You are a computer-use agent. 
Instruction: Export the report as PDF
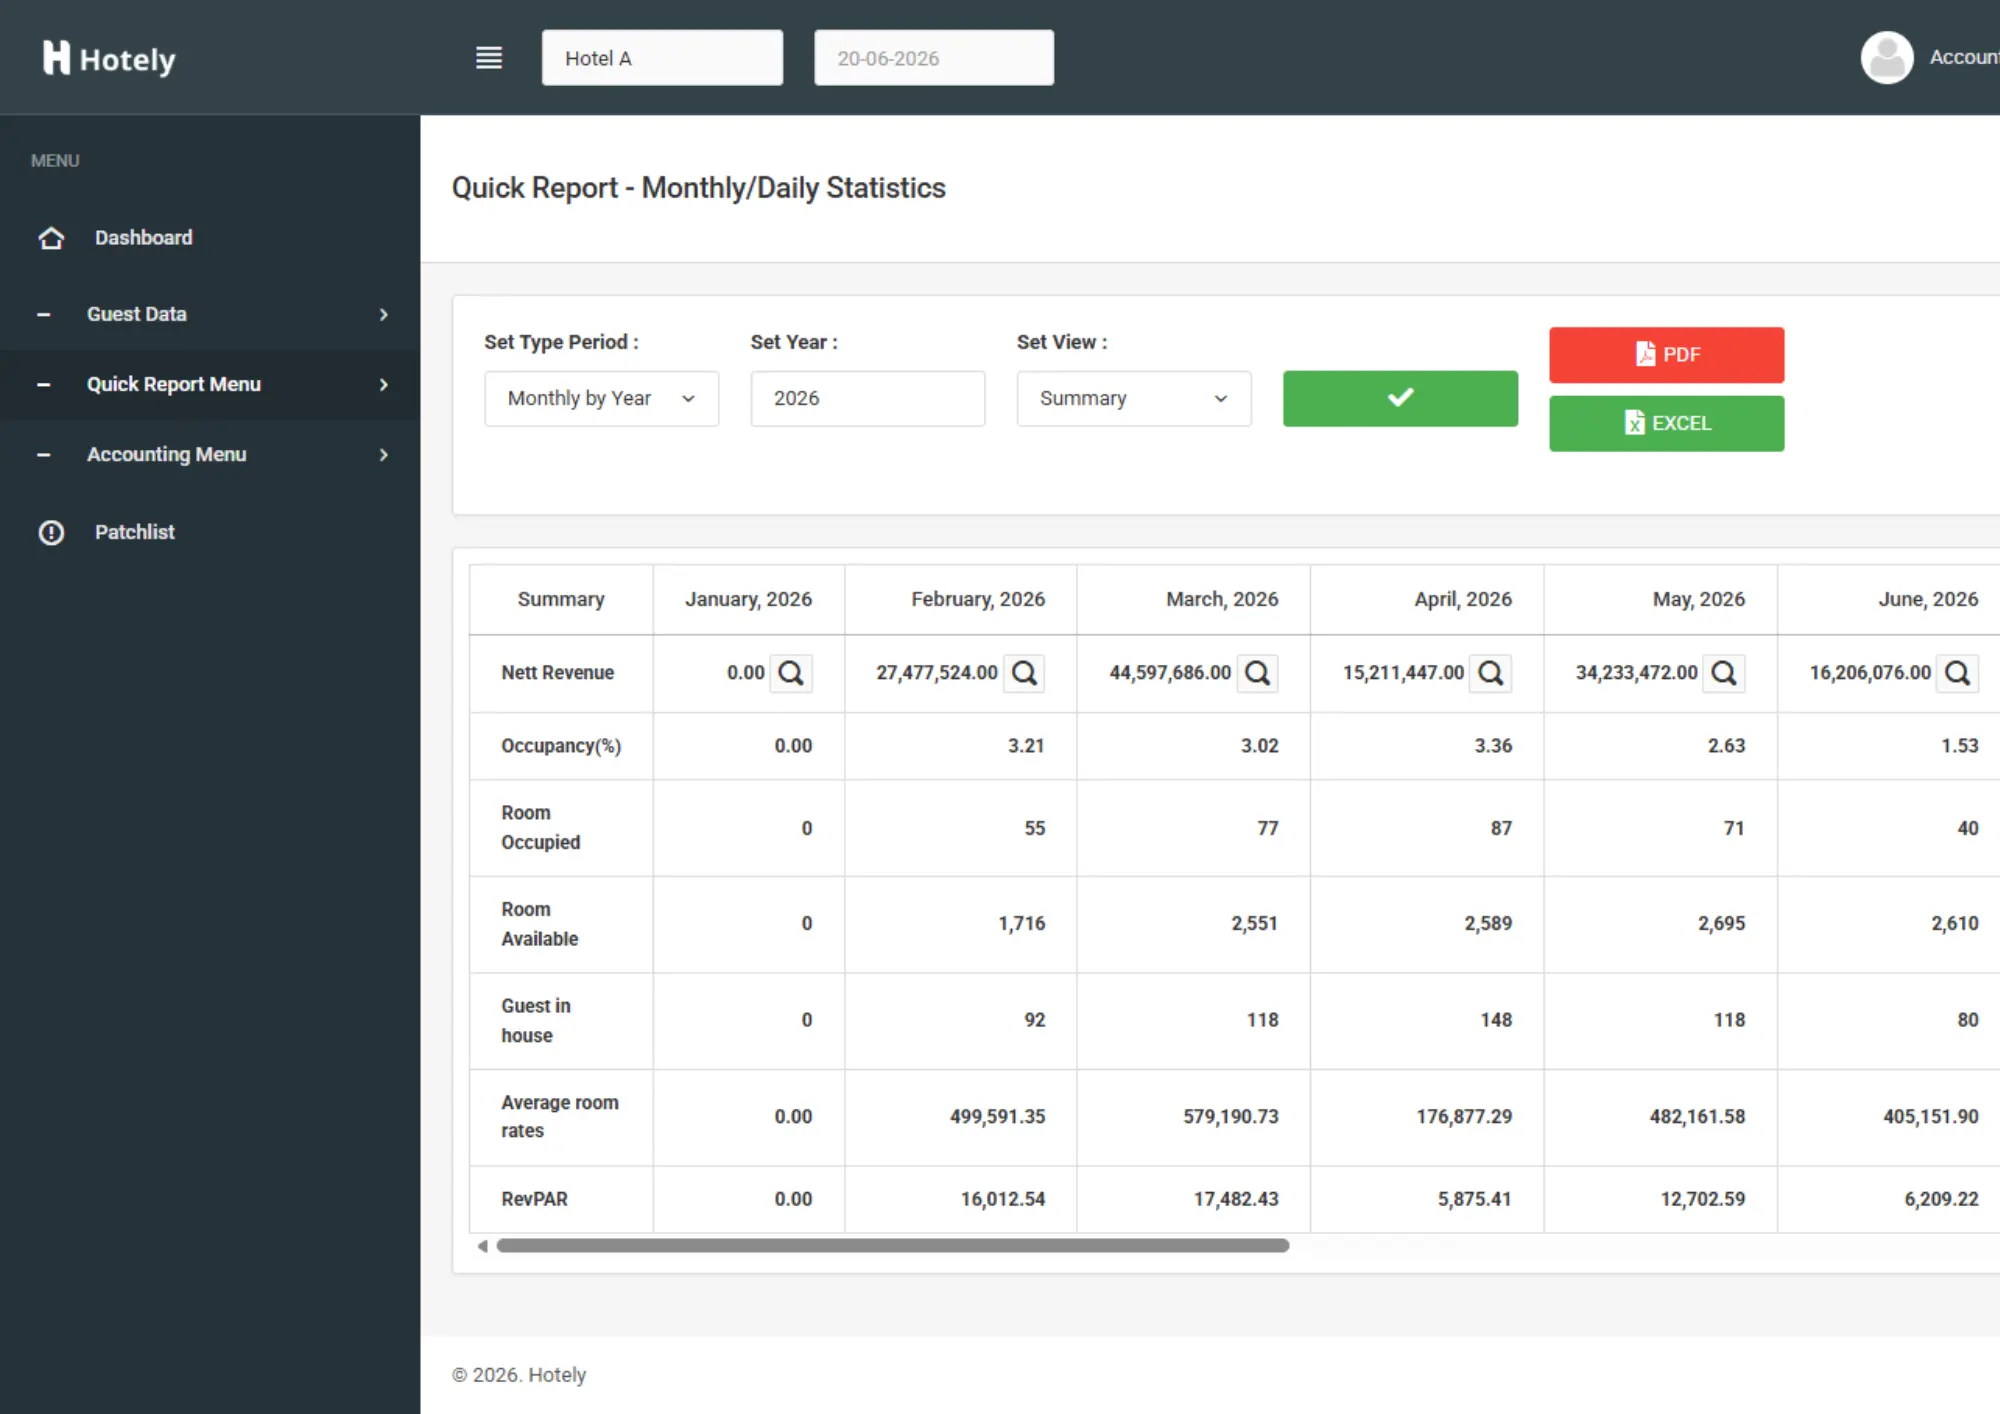coord(1666,355)
